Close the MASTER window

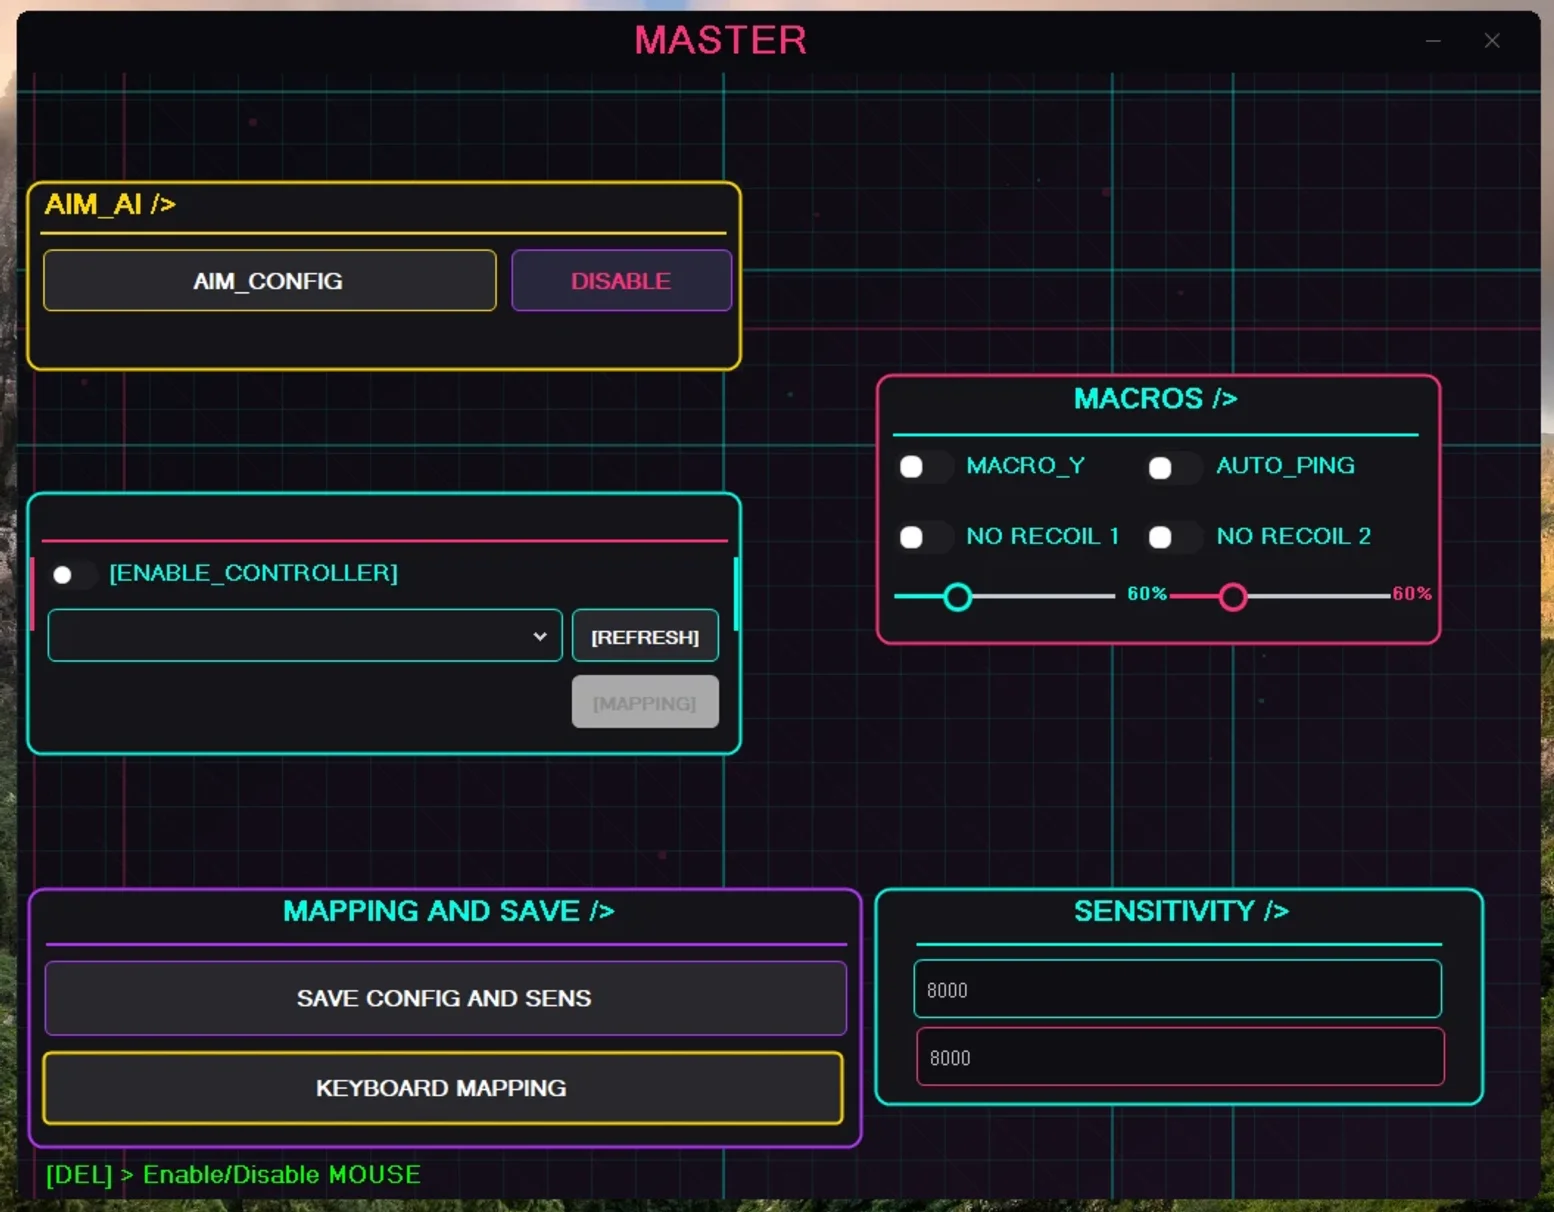click(1492, 41)
